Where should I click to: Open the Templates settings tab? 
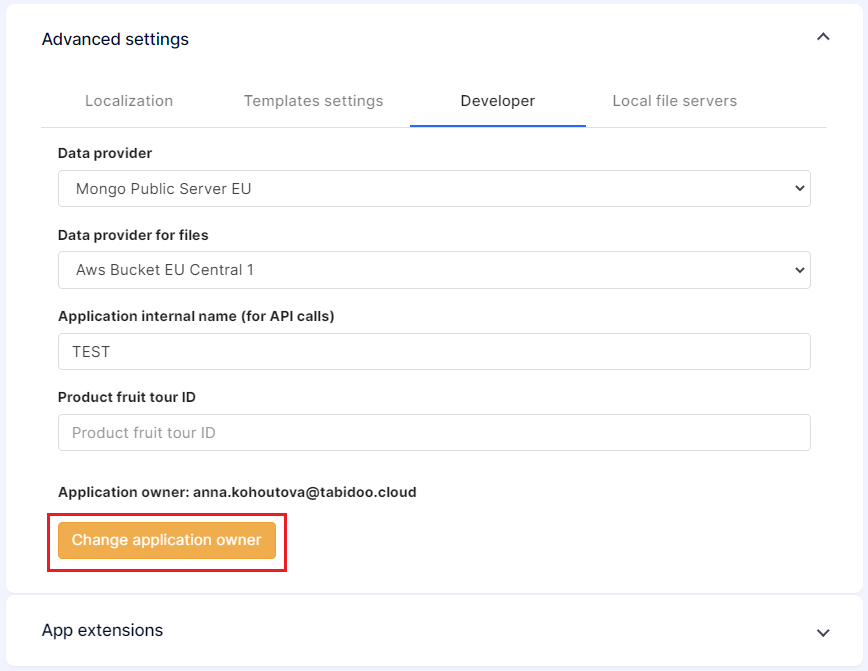(x=313, y=101)
